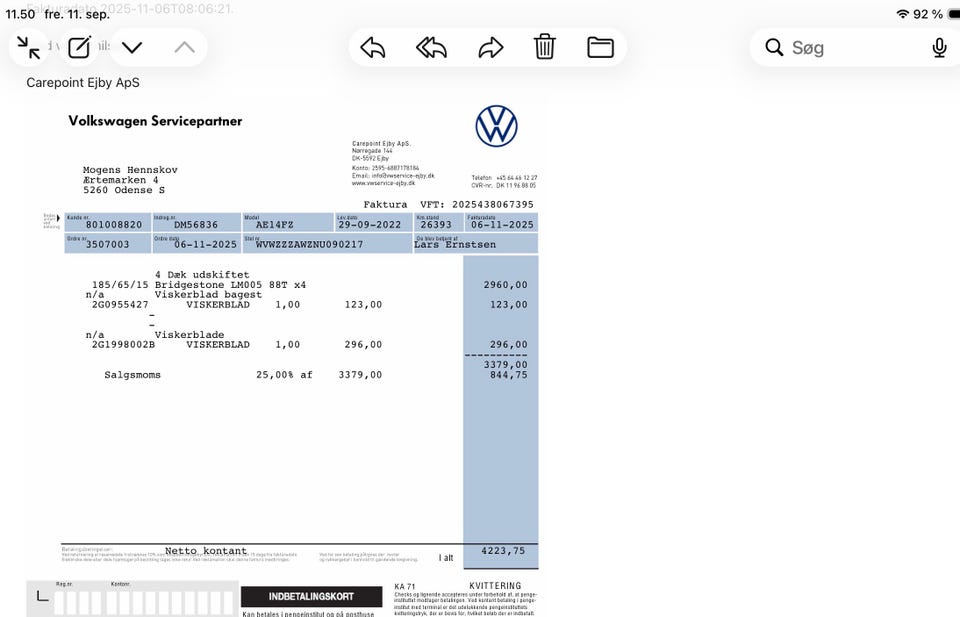Forward the email with the right arrow
Image resolution: width=960 pixels, height=617 pixels.
click(x=490, y=47)
